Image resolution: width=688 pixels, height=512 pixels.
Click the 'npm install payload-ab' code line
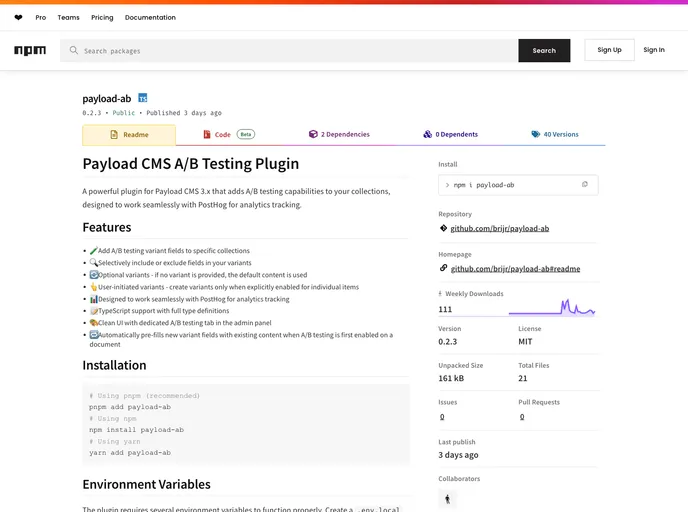point(136,430)
